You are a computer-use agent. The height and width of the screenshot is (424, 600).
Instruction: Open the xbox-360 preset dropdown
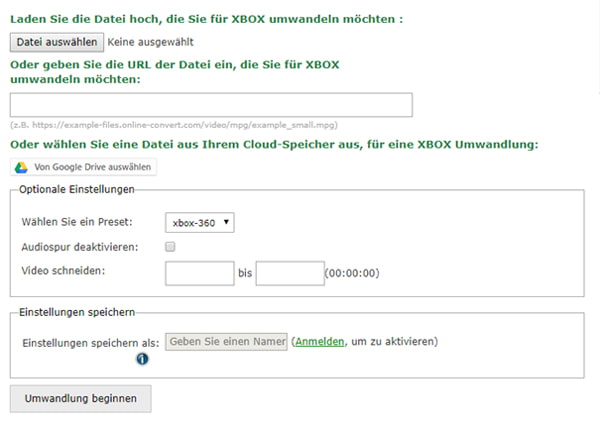[200, 223]
